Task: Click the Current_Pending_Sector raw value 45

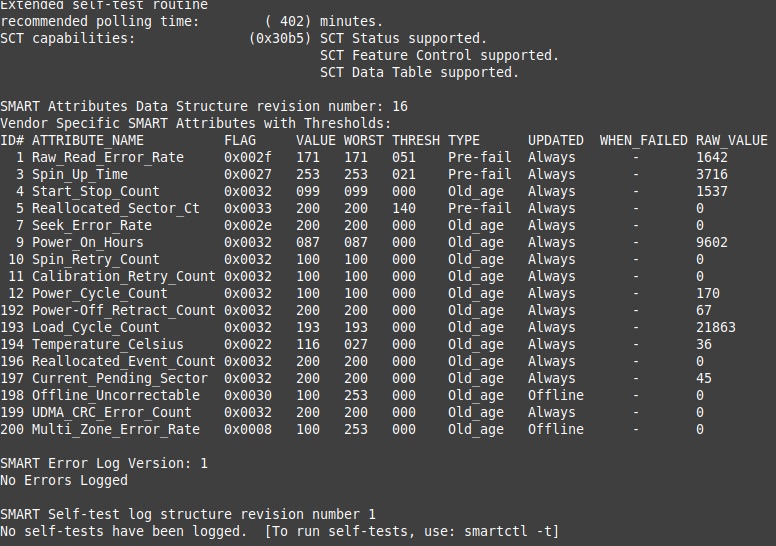Action: tap(704, 378)
